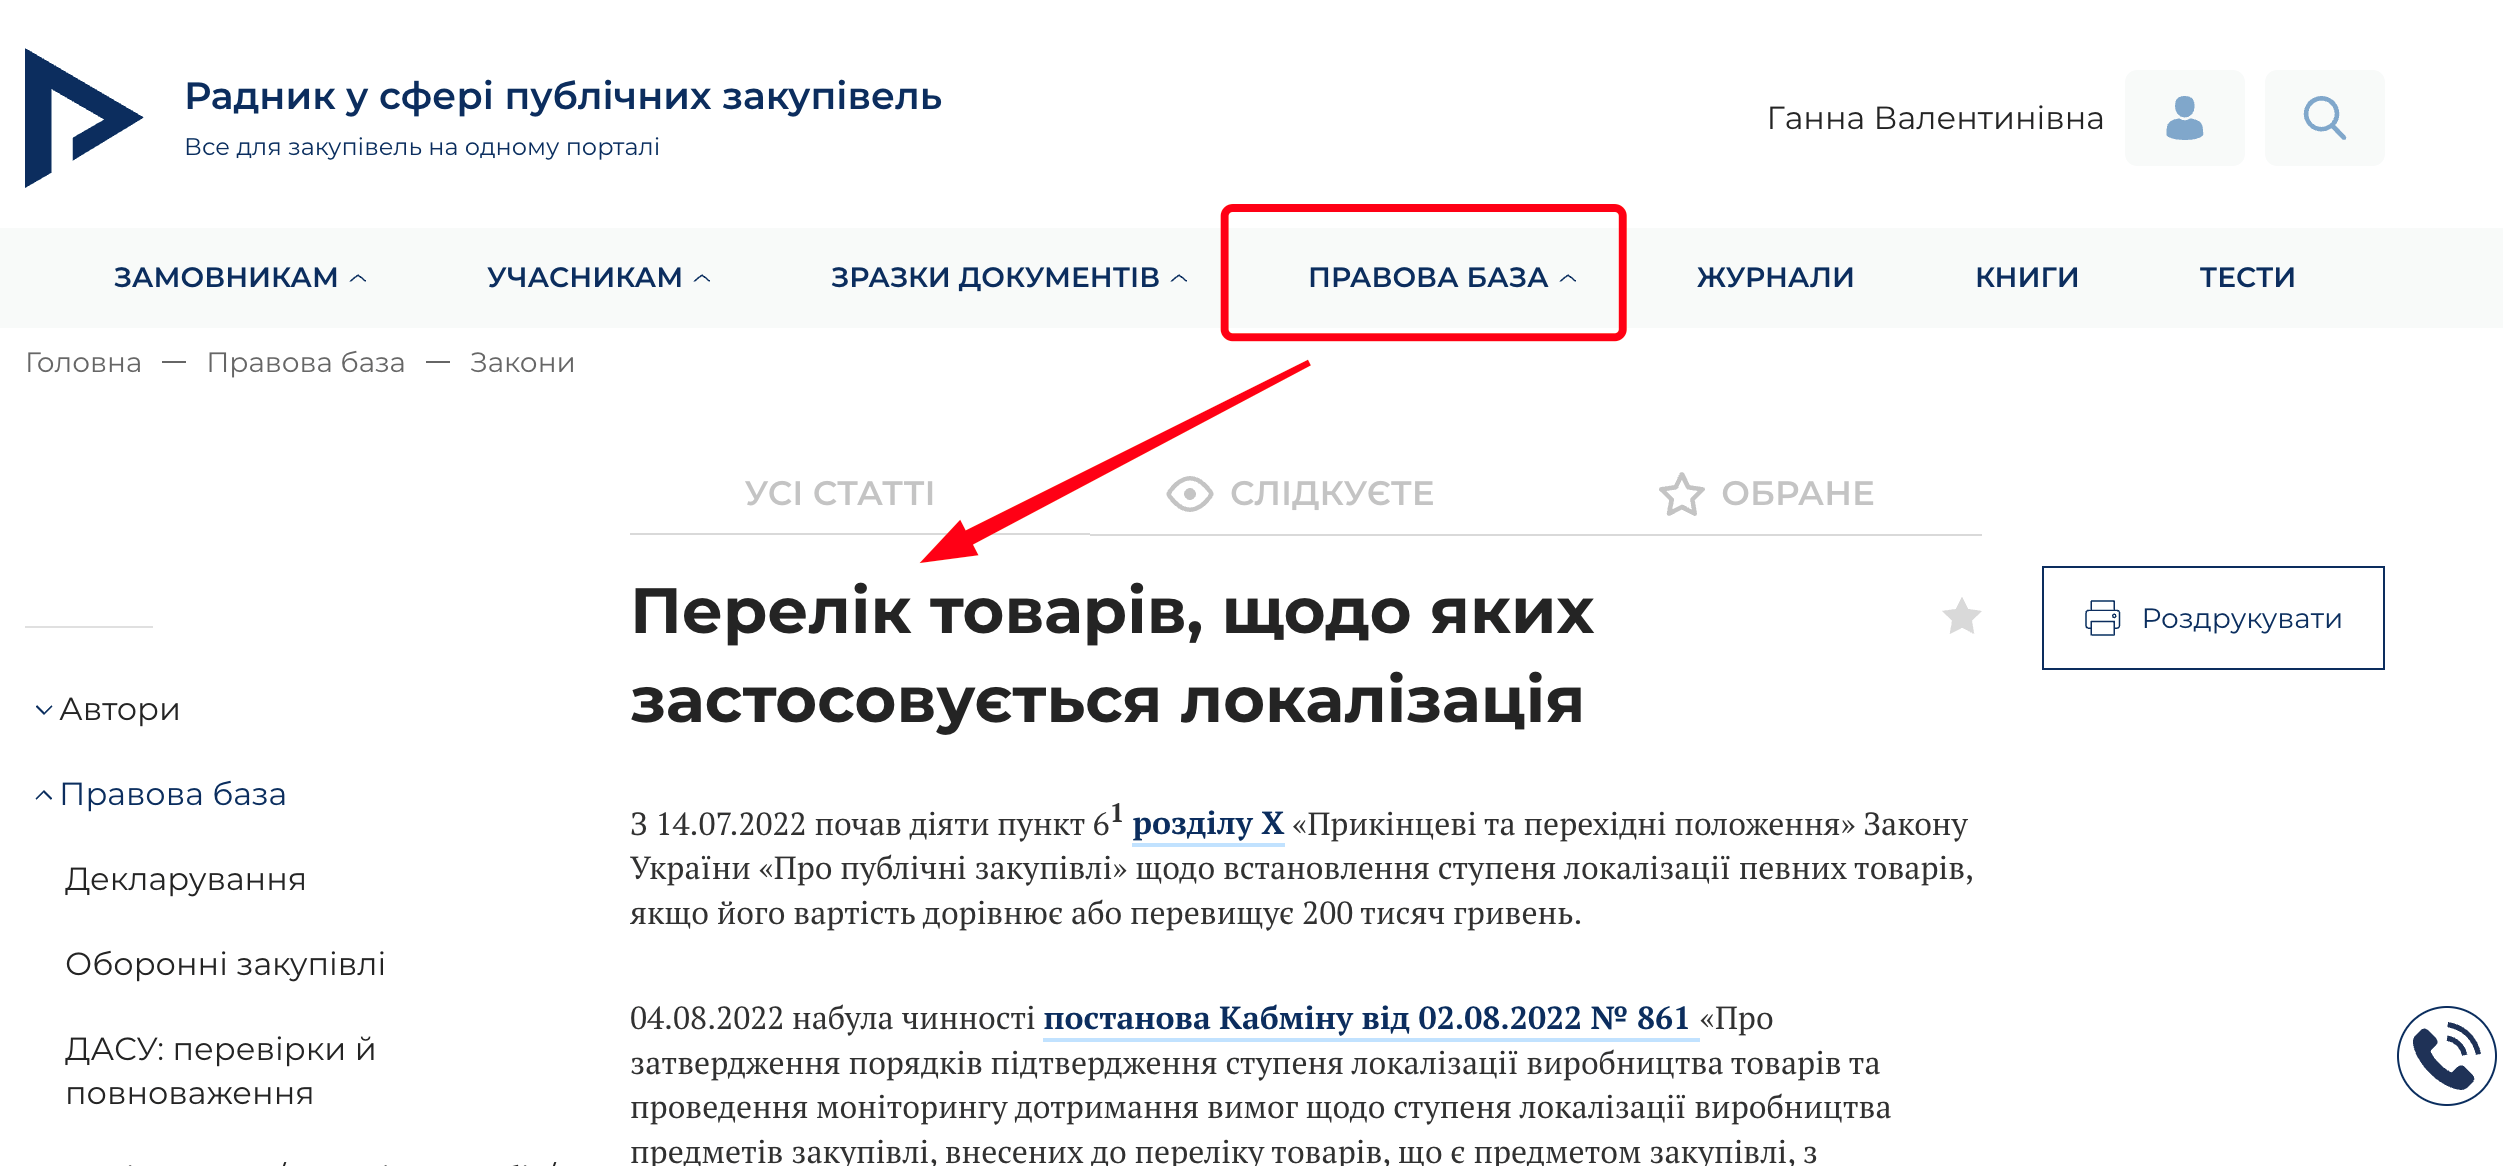Click the search magnifier icon
The width and height of the screenshot is (2503, 1166).
[x=2324, y=118]
